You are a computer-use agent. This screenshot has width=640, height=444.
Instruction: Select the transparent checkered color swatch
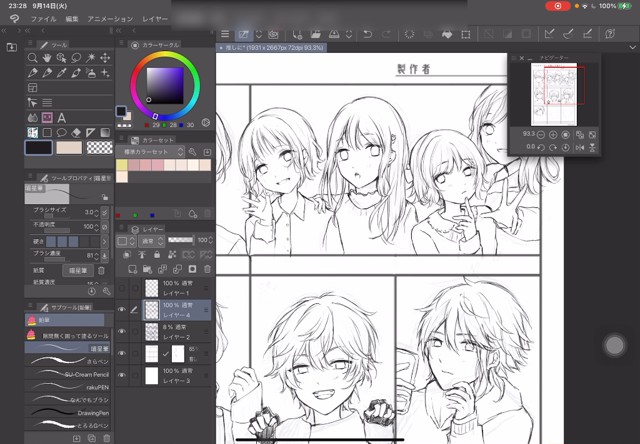coord(100,148)
